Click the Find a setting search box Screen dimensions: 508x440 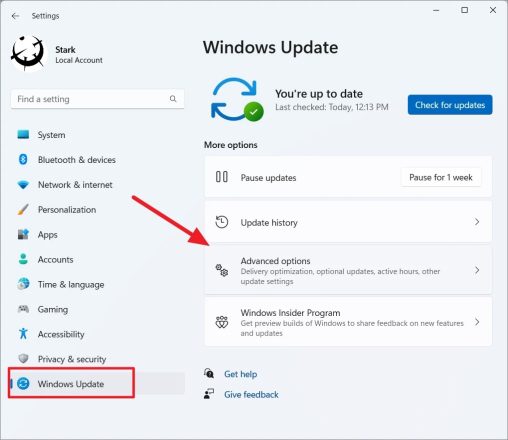[97, 99]
